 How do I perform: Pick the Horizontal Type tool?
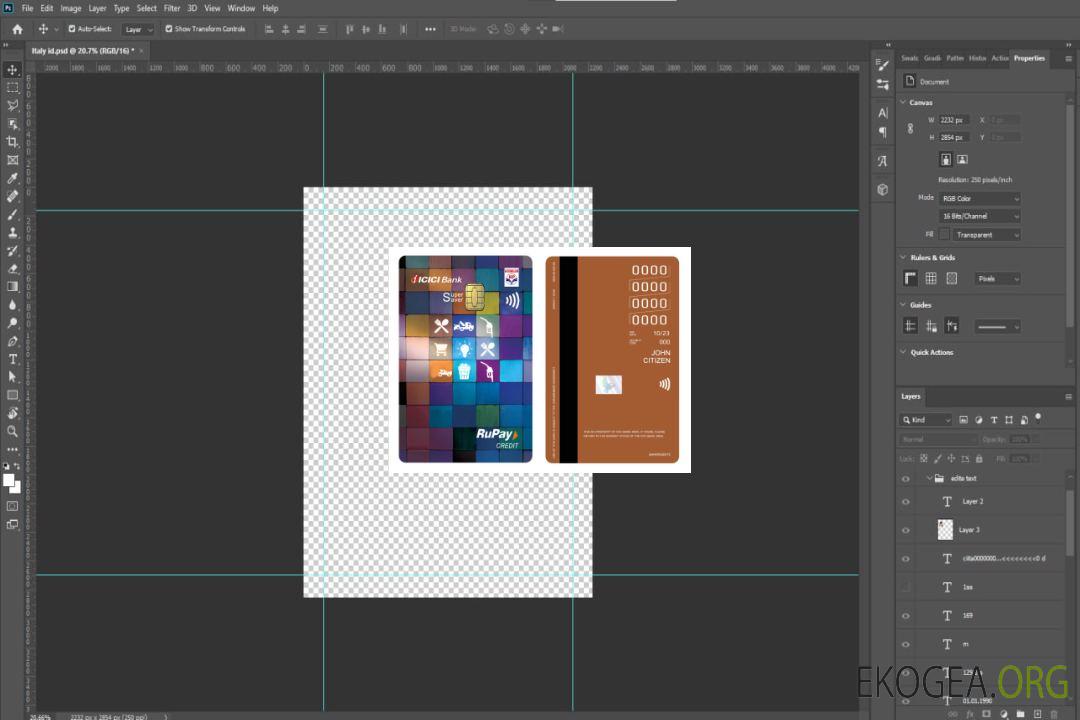pos(13,359)
